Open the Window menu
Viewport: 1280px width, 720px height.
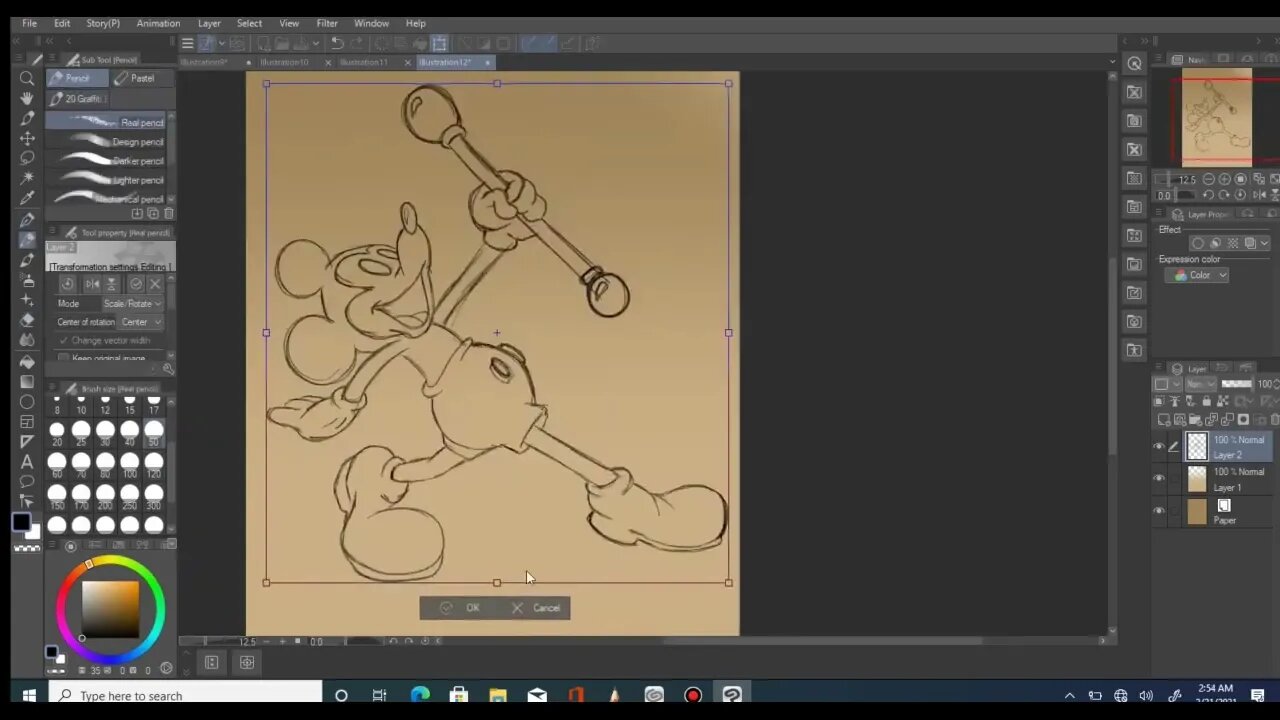tap(371, 23)
